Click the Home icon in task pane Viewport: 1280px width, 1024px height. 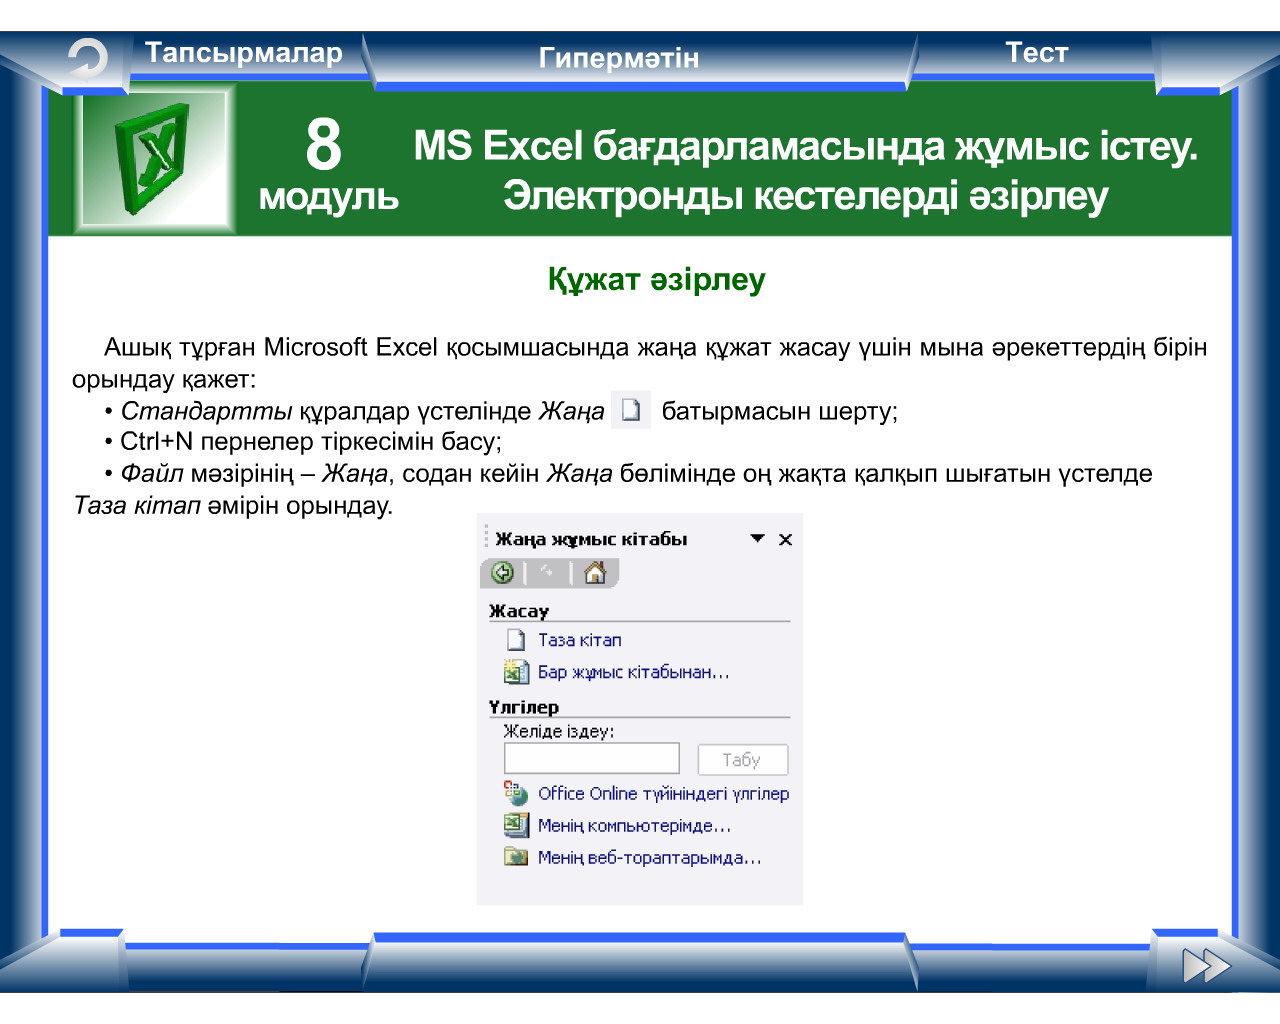point(595,573)
